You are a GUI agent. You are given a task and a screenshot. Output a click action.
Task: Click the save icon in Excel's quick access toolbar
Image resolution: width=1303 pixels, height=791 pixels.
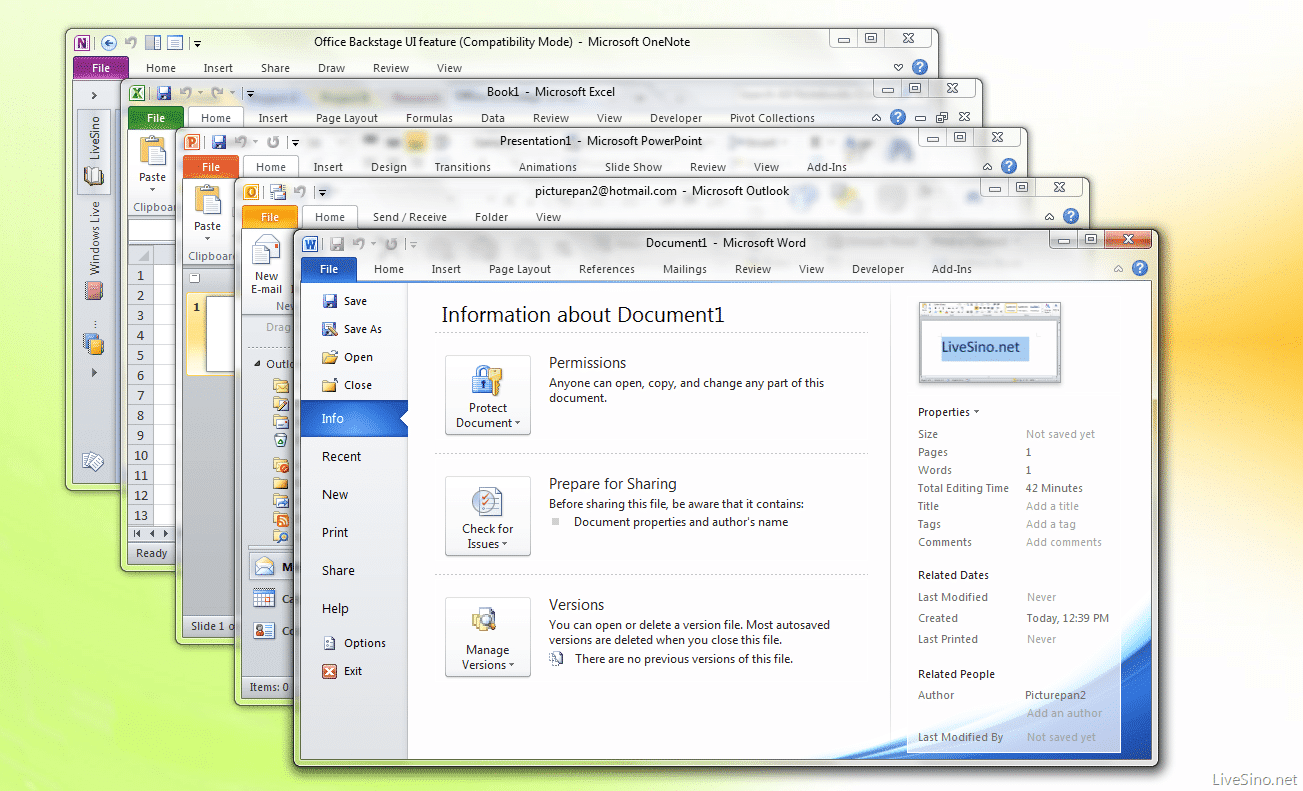point(164,93)
